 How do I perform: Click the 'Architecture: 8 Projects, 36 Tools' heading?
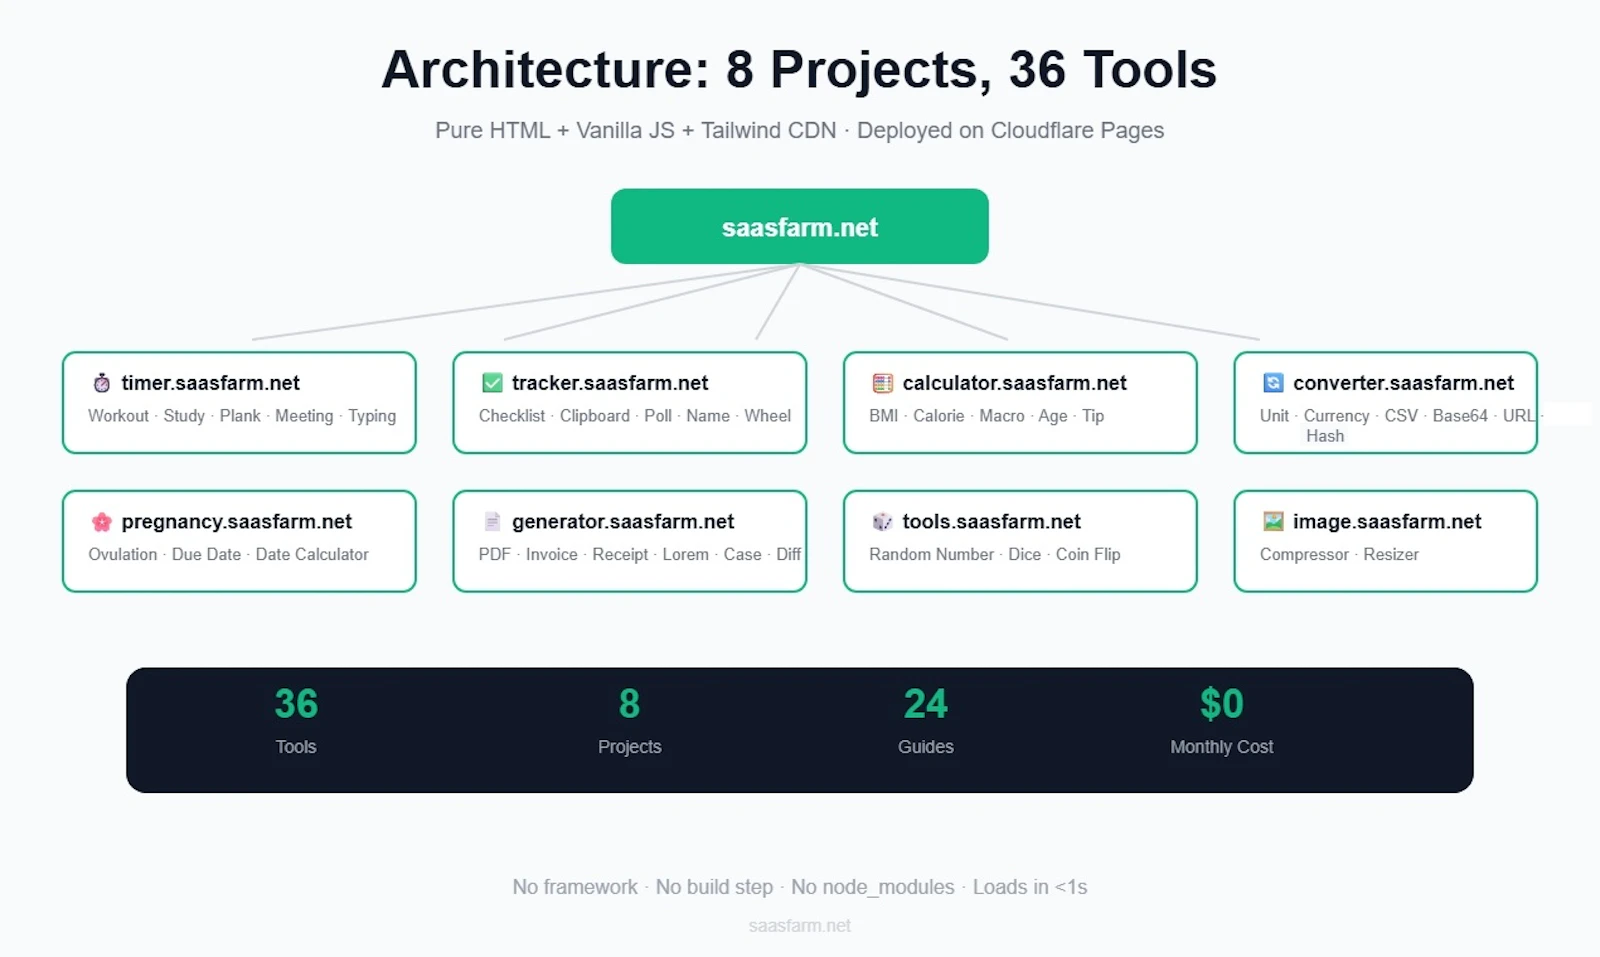(799, 70)
